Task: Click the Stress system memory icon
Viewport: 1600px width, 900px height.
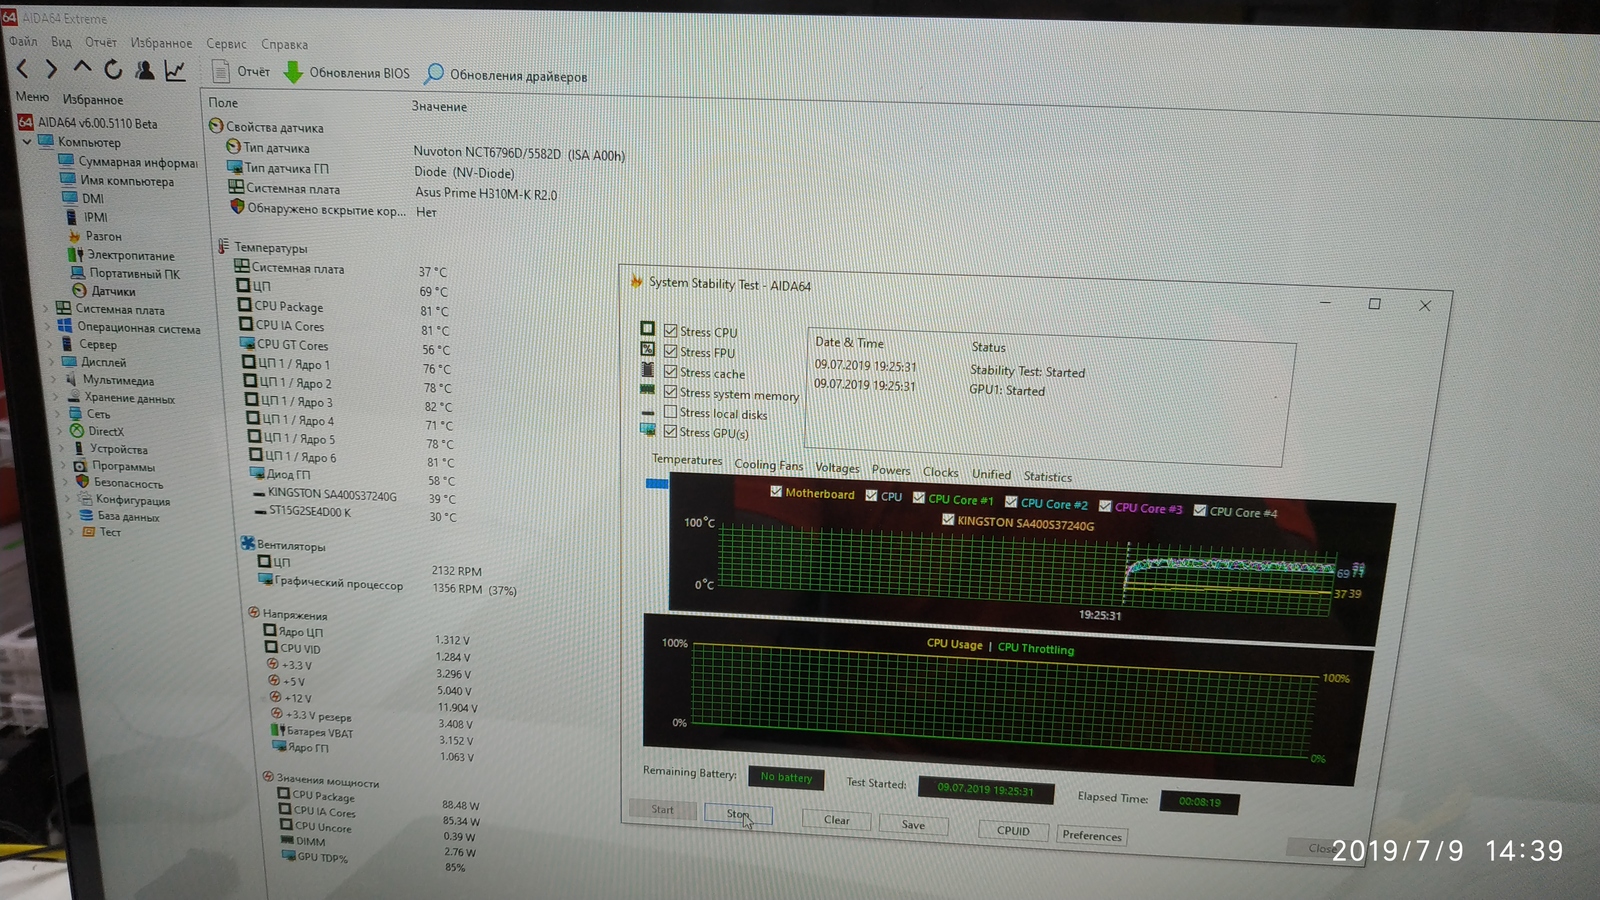Action: [647, 389]
